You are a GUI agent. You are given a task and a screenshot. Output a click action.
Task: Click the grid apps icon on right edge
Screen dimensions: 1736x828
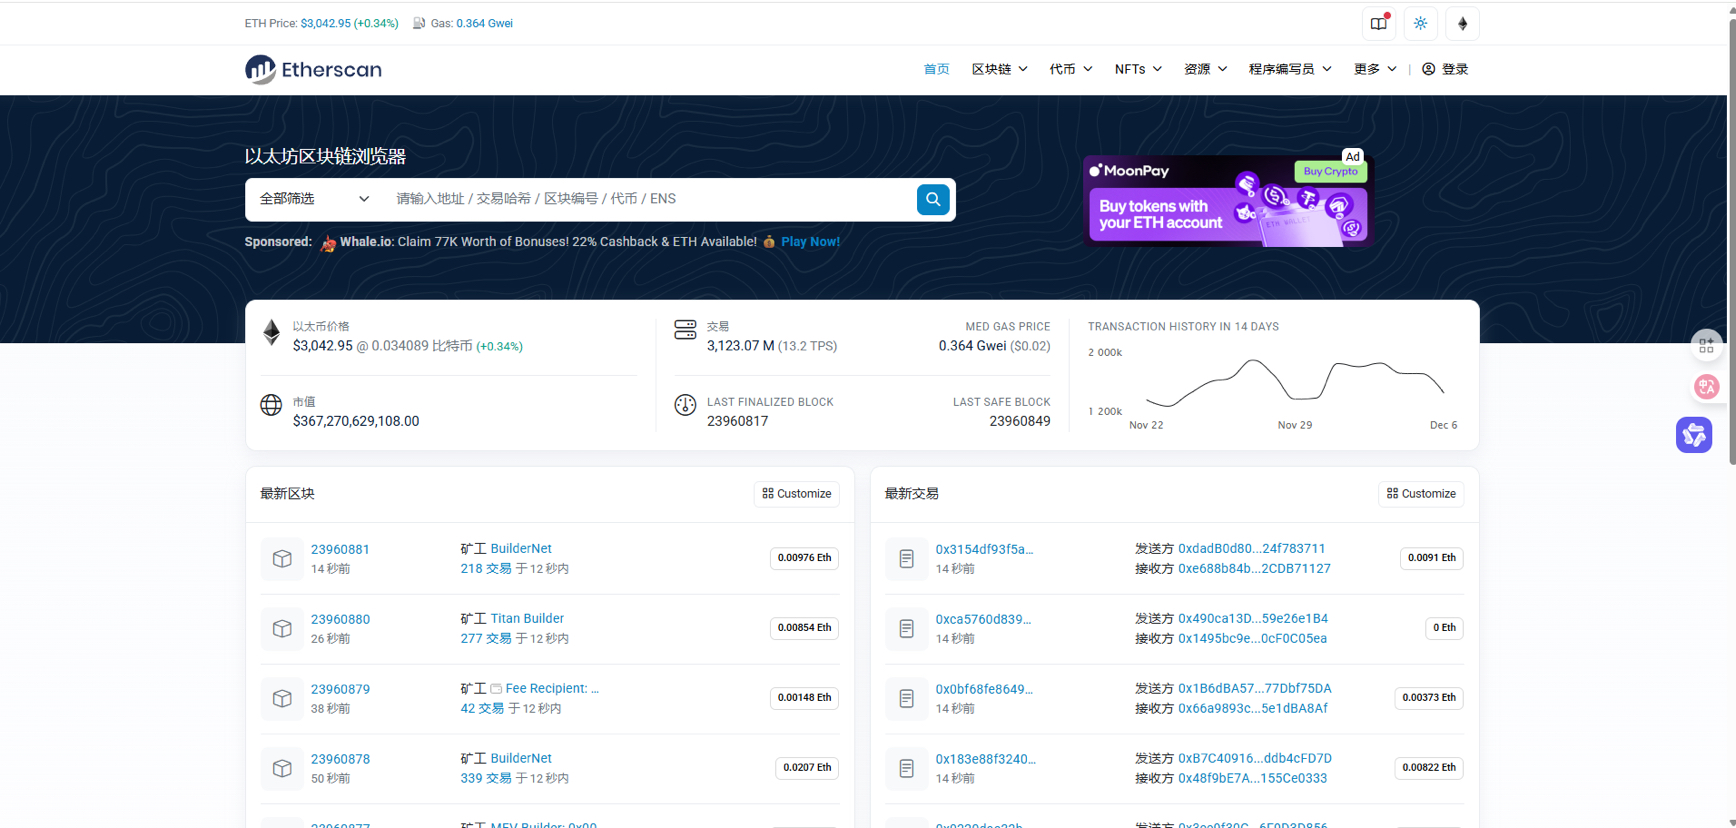coord(1706,346)
